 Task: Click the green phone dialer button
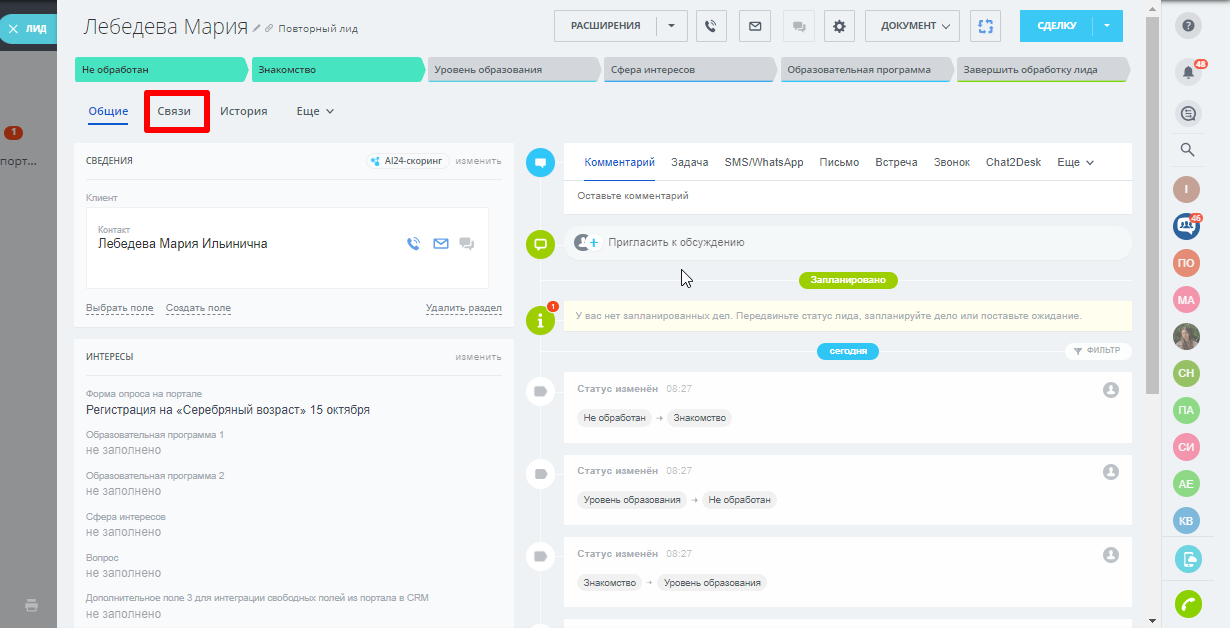click(1188, 604)
